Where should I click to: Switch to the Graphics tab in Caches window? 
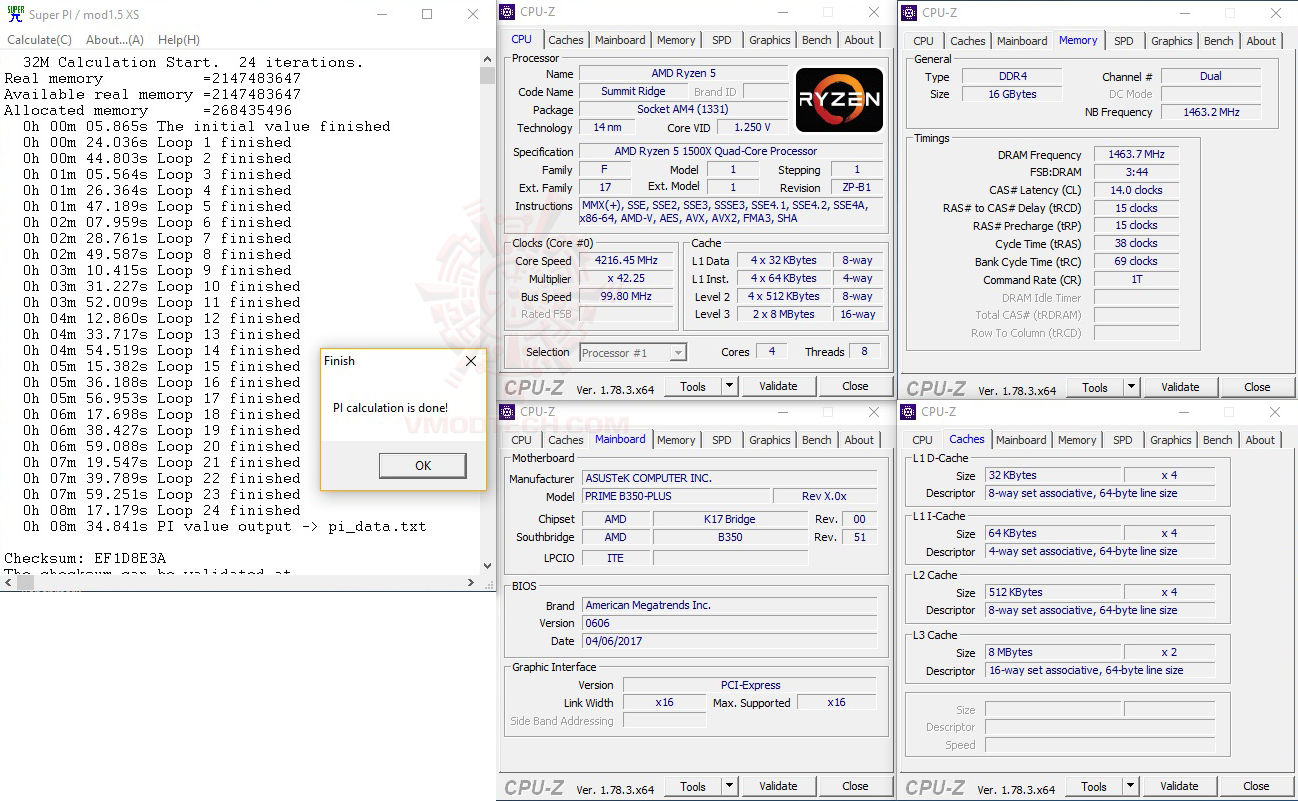coord(1171,439)
